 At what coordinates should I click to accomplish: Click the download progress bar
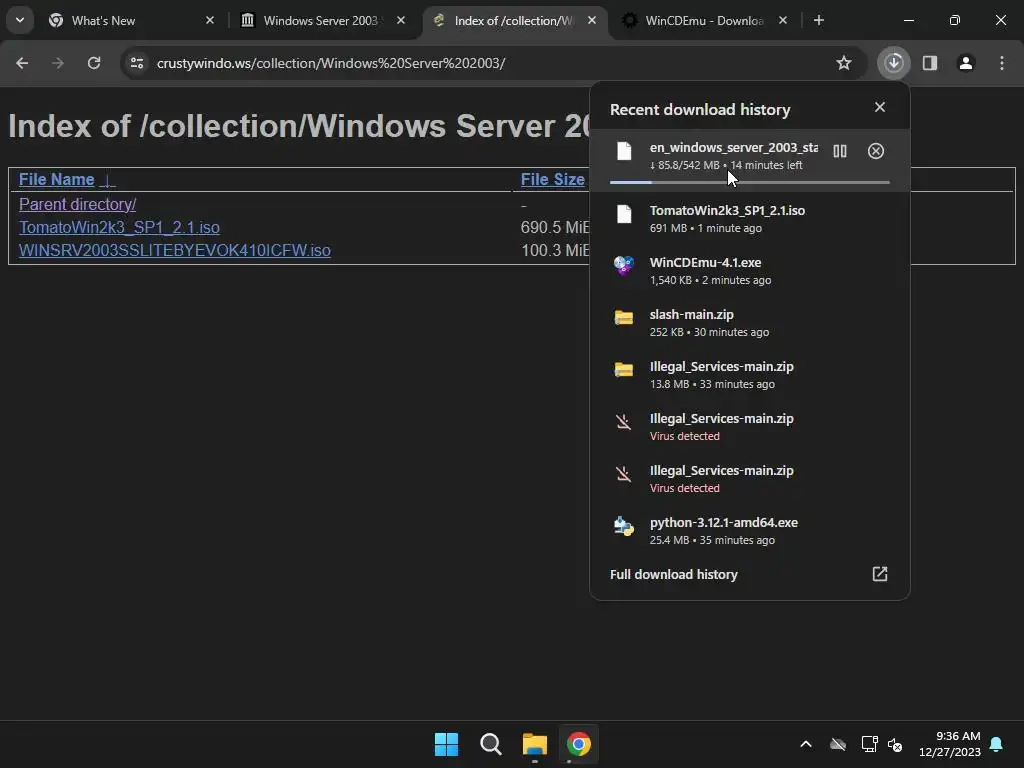750,182
